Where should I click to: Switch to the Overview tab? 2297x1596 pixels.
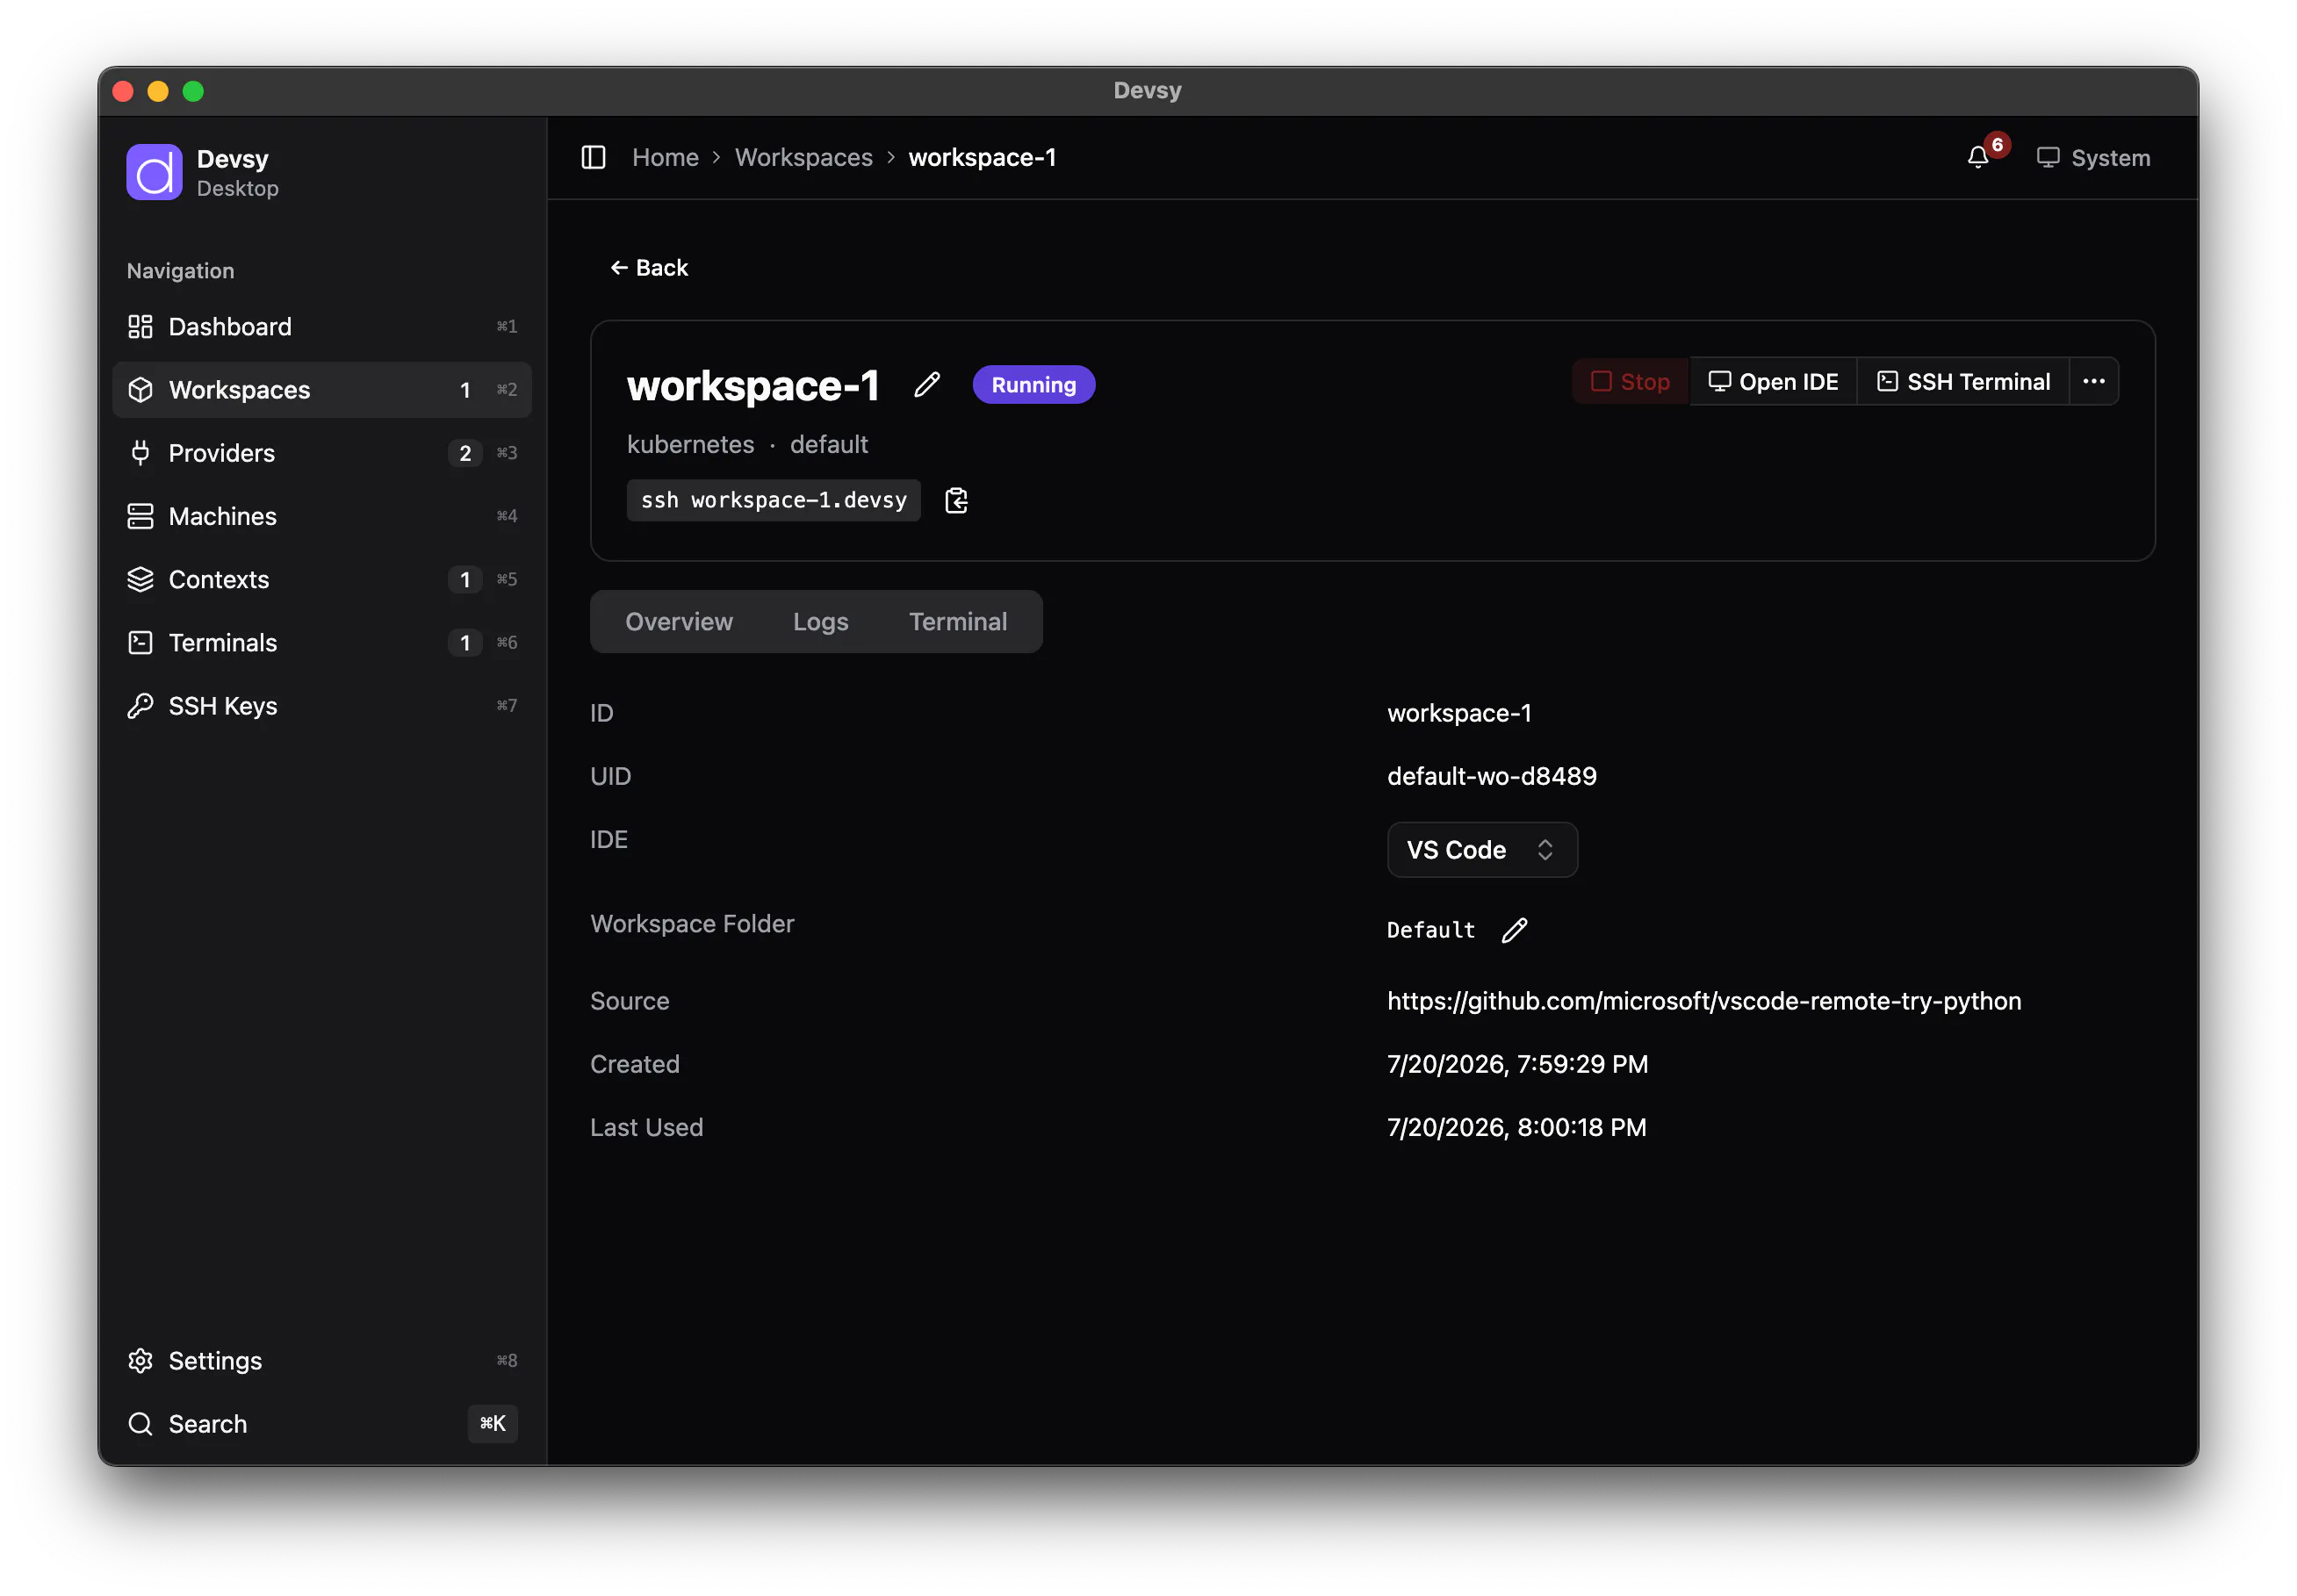click(x=679, y=621)
